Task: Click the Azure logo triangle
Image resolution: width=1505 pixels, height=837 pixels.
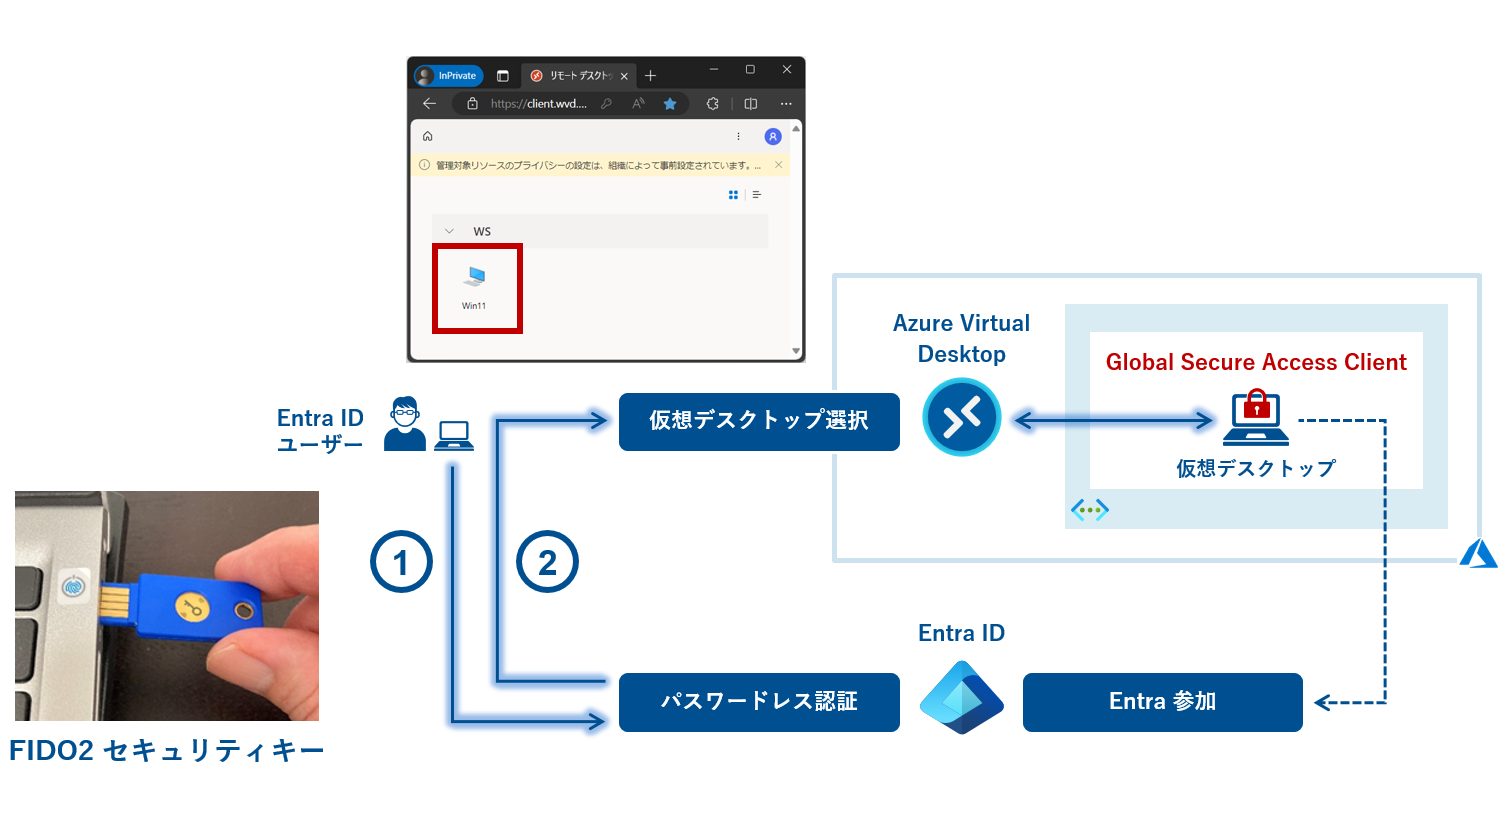Action: 1478,553
